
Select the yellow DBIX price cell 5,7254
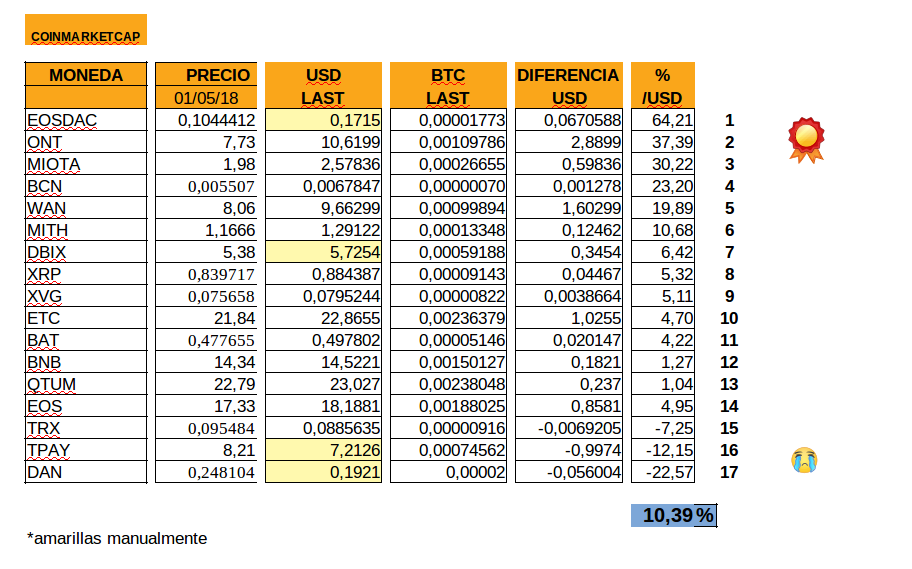pyautogui.click(x=323, y=252)
